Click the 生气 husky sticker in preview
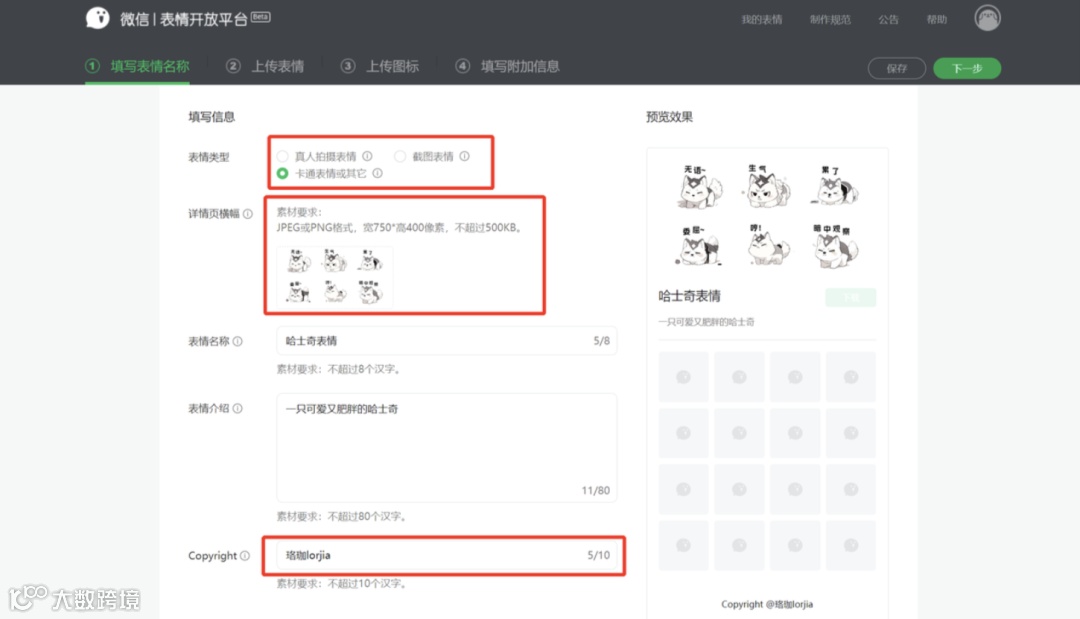The width and height of the screenshot is (1080, 619). [765, 186]
